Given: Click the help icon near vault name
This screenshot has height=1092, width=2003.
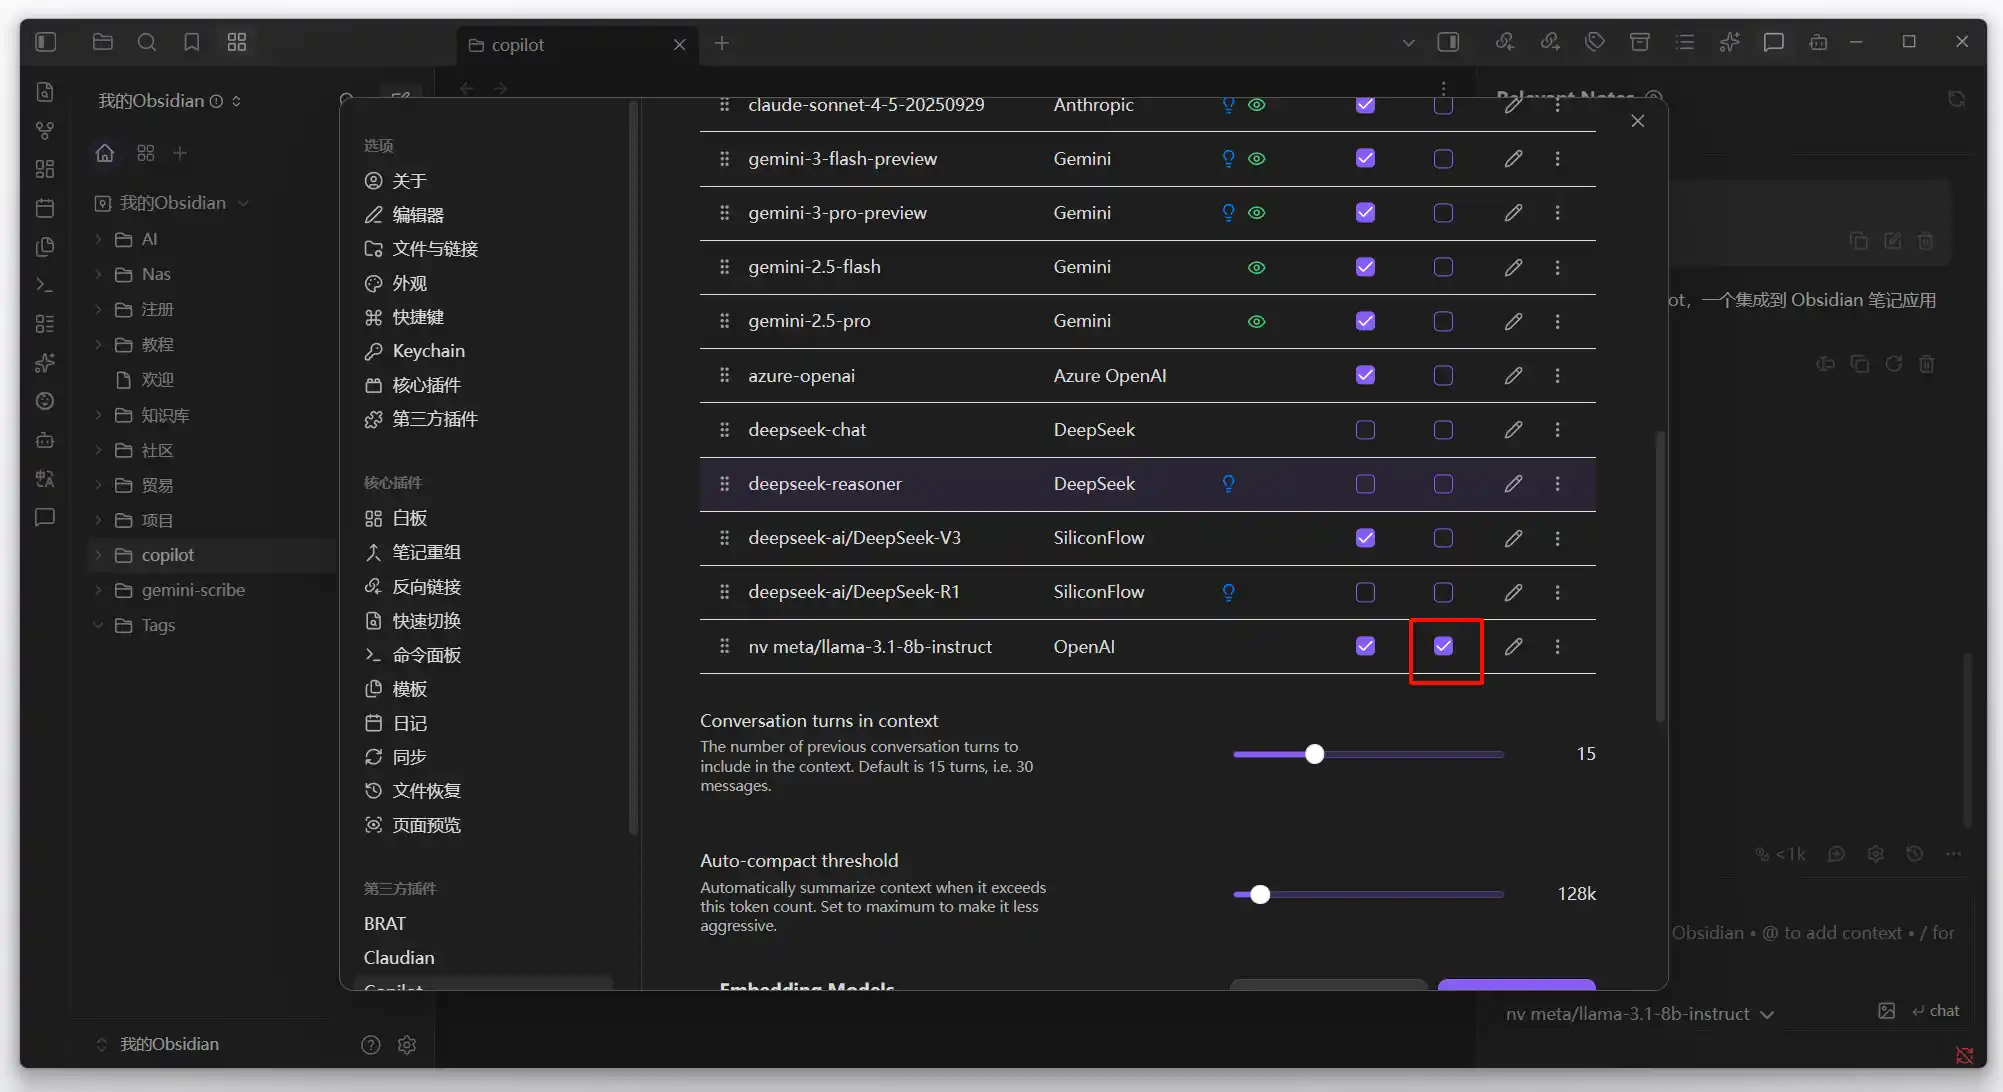Looking at the screenshot, I should click(x=371, y=1045).
